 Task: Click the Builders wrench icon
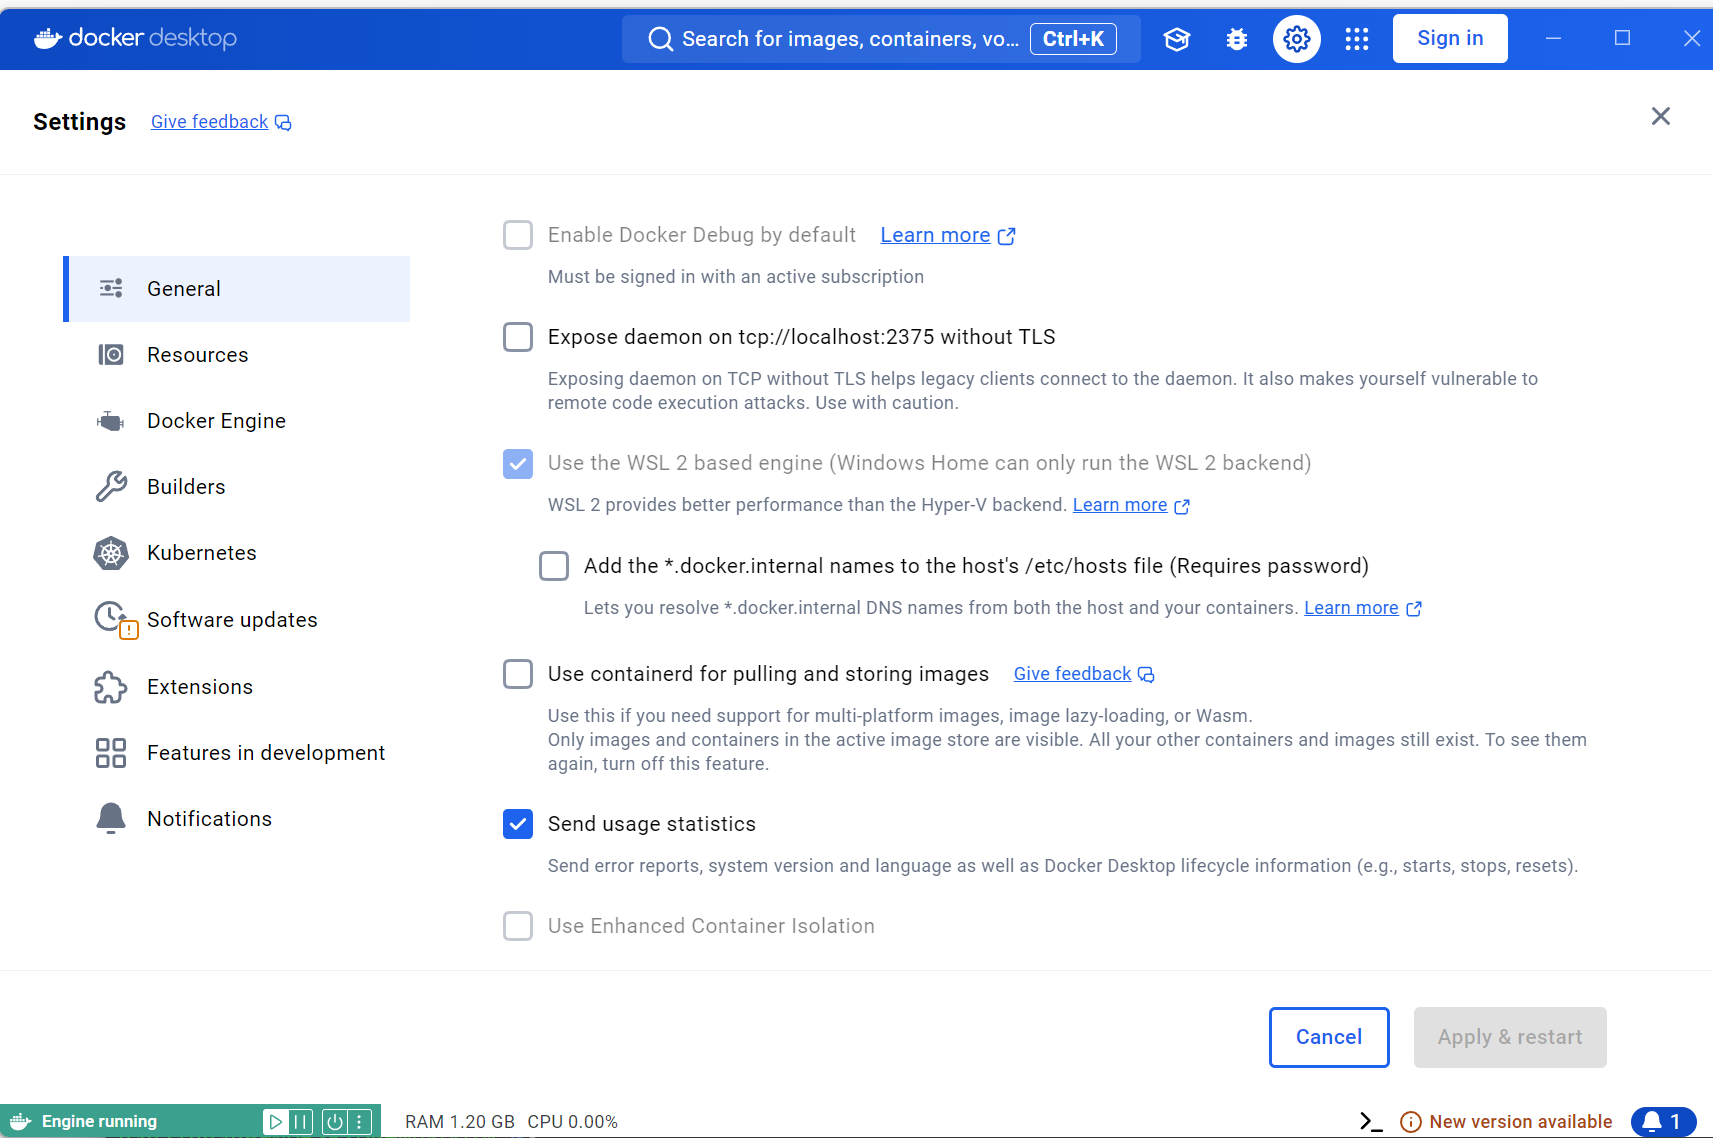point(111,487)
